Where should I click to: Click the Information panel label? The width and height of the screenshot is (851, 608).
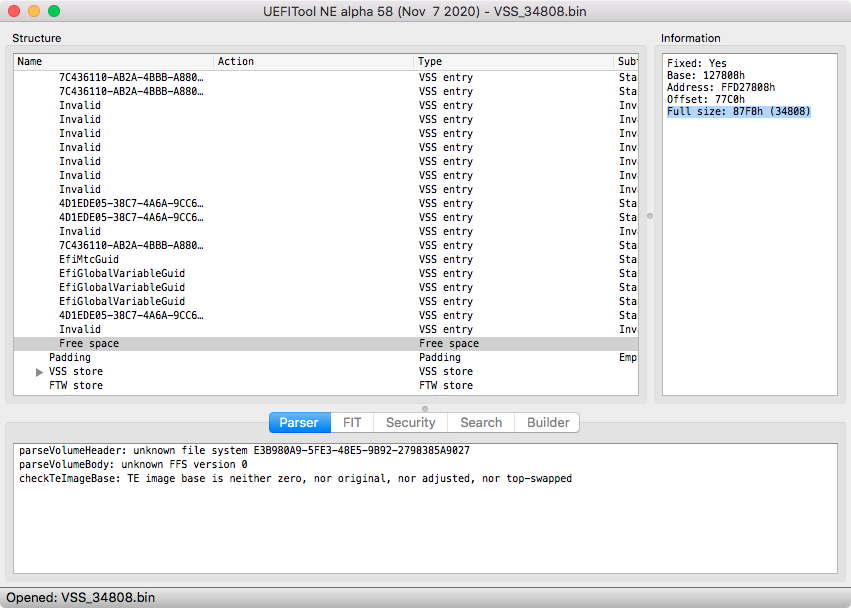click(690, 38)
